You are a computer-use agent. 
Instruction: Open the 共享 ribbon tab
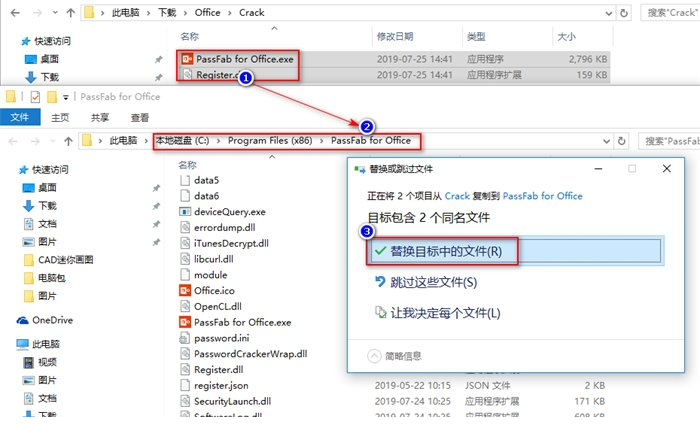pos(100,117)
